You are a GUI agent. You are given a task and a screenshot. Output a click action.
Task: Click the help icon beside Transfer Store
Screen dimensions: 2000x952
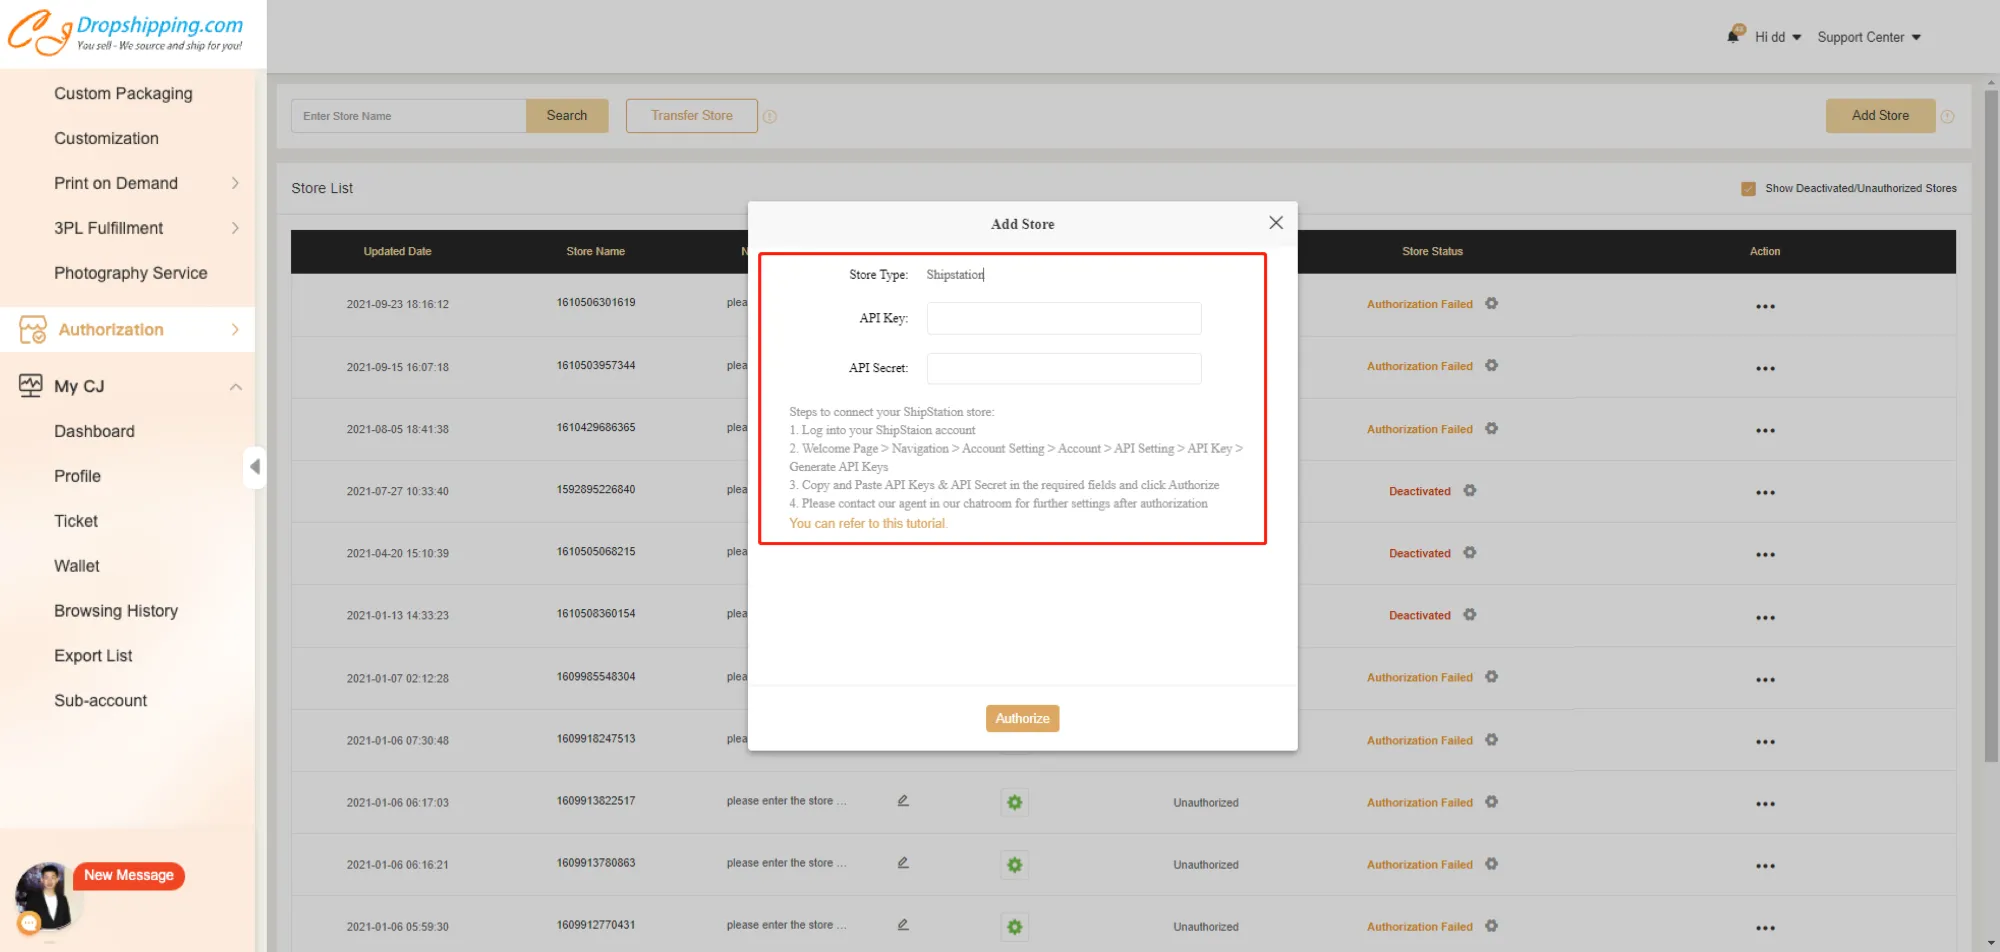point(770,117)
